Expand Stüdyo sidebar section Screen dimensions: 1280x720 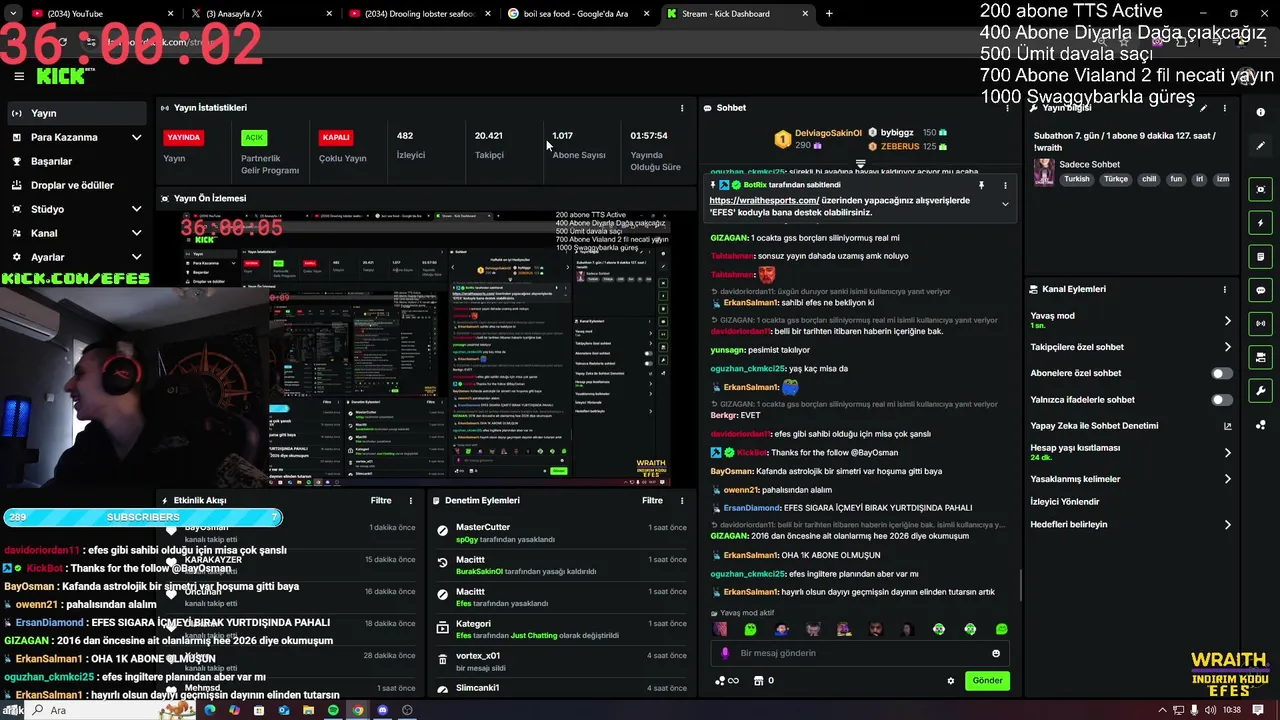(136, 209)
